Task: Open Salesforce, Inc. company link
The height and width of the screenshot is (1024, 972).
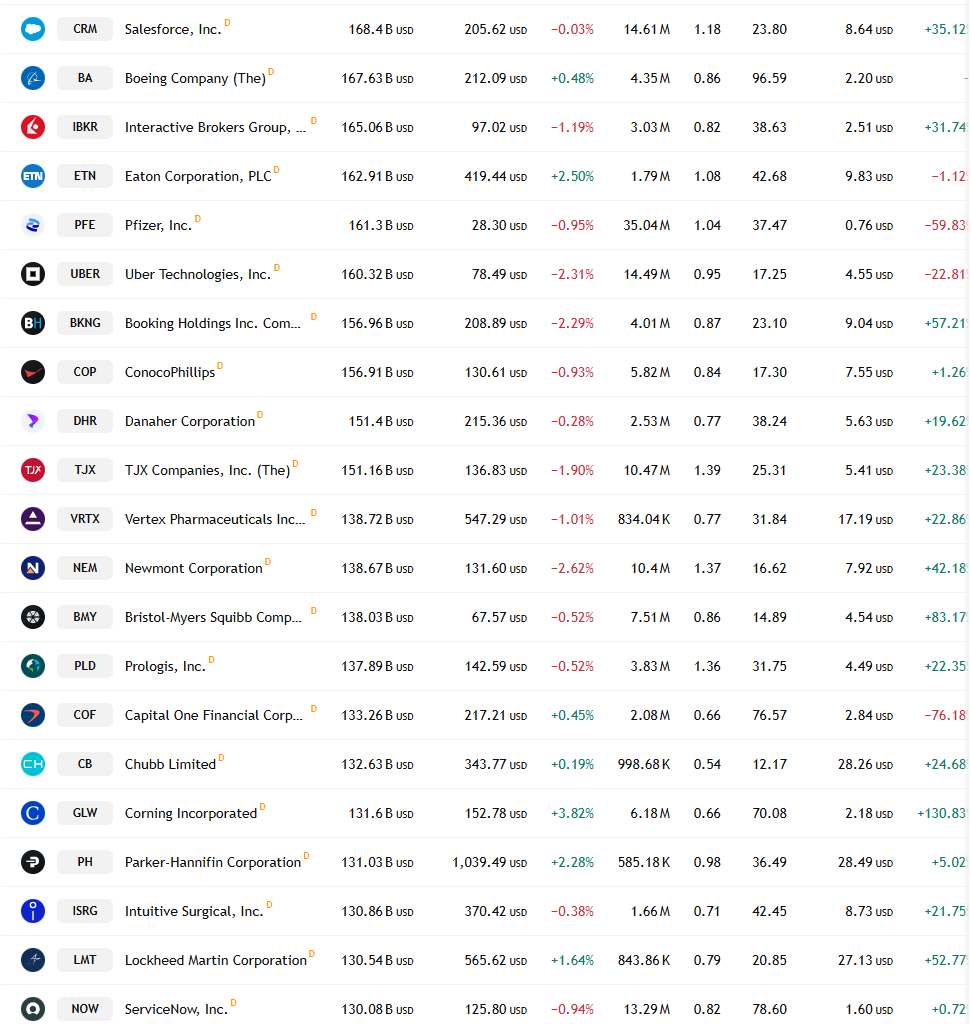Action: (173, 29)
